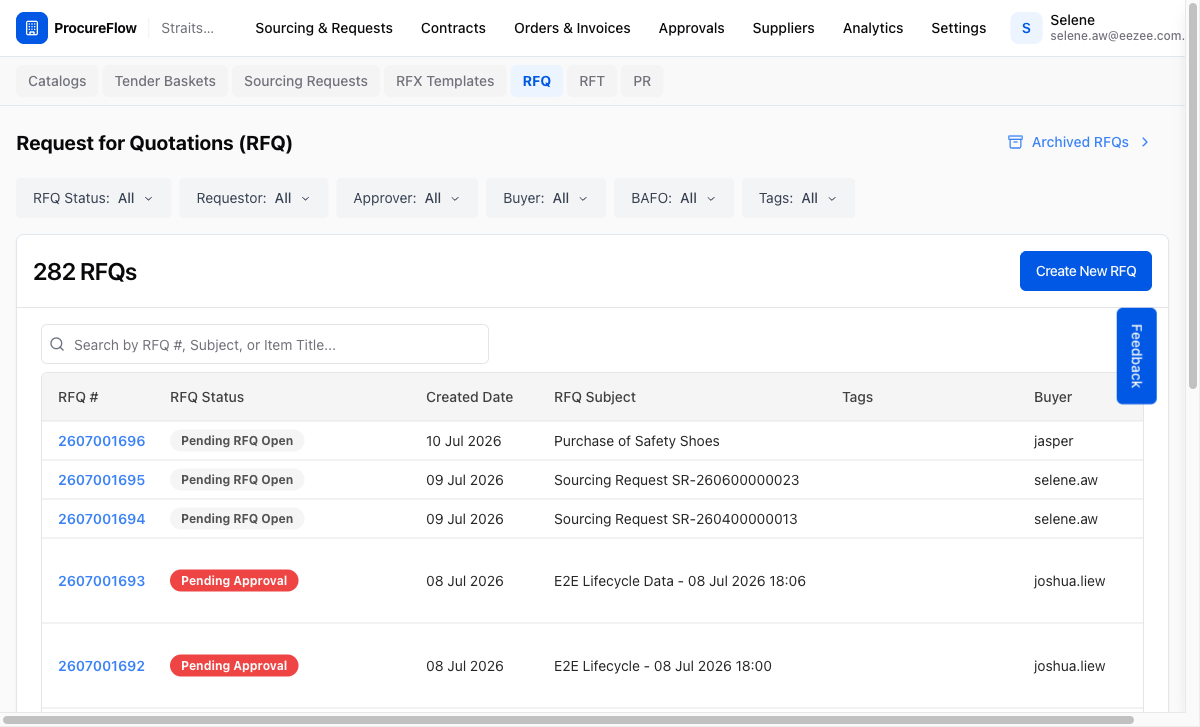This screenshot has width=1200, height=727.
Task: Click Pending Approval badge for 2607001693
Action: (x=234, y=581)
